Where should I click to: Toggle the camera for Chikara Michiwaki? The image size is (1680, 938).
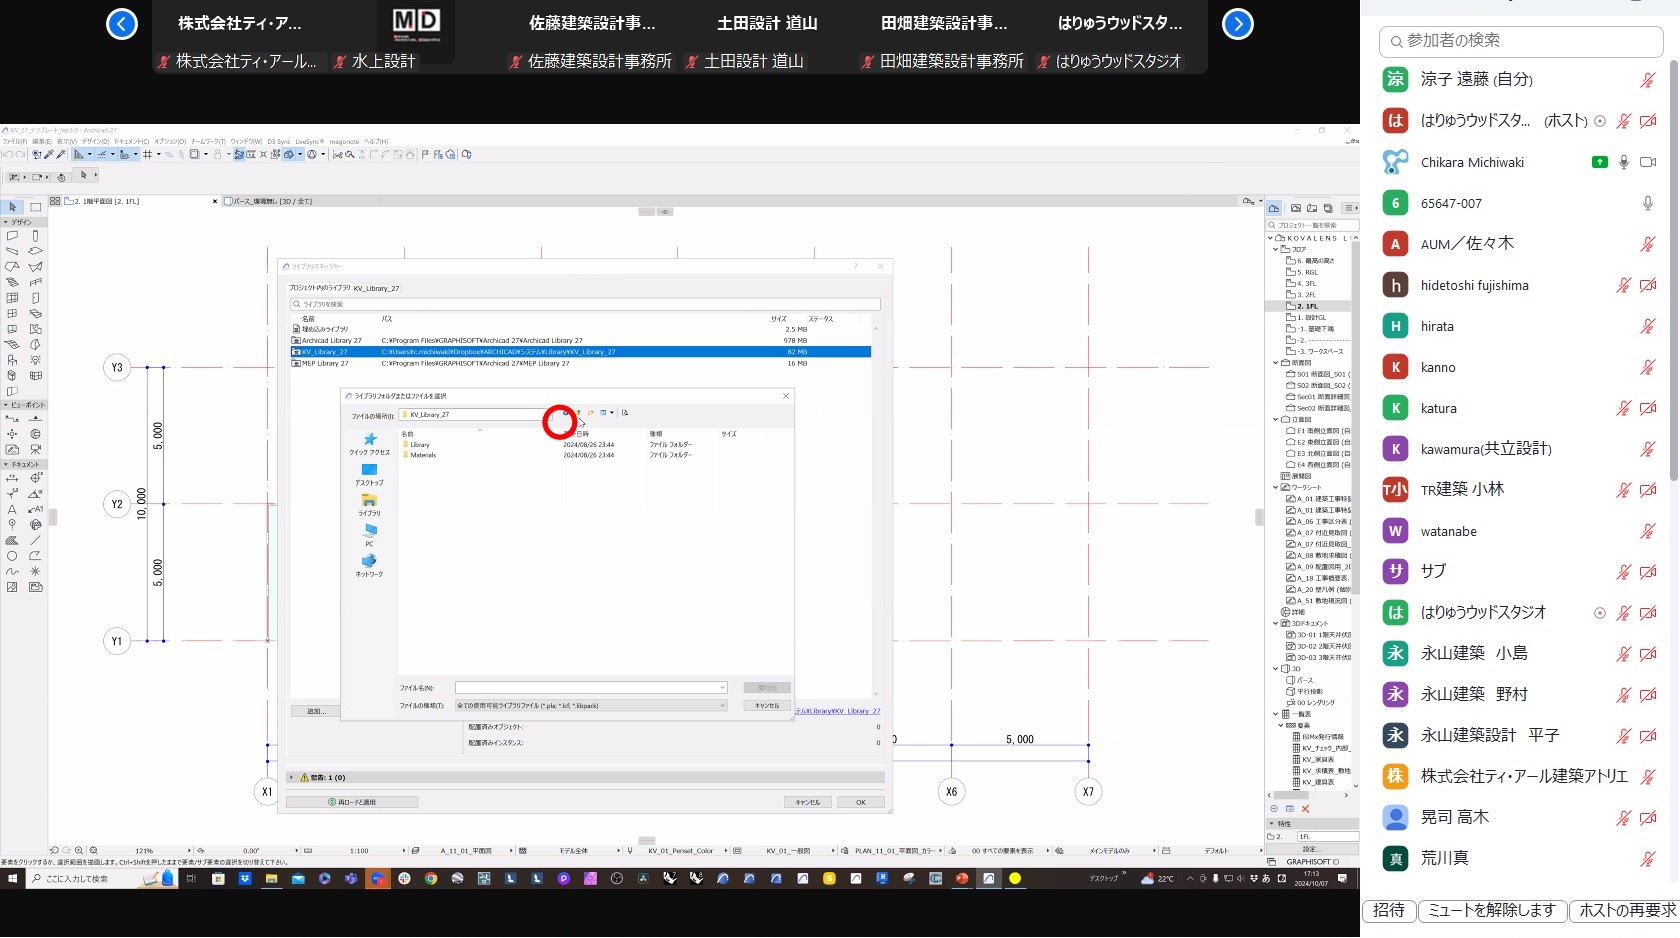(x=1648, y=162)
